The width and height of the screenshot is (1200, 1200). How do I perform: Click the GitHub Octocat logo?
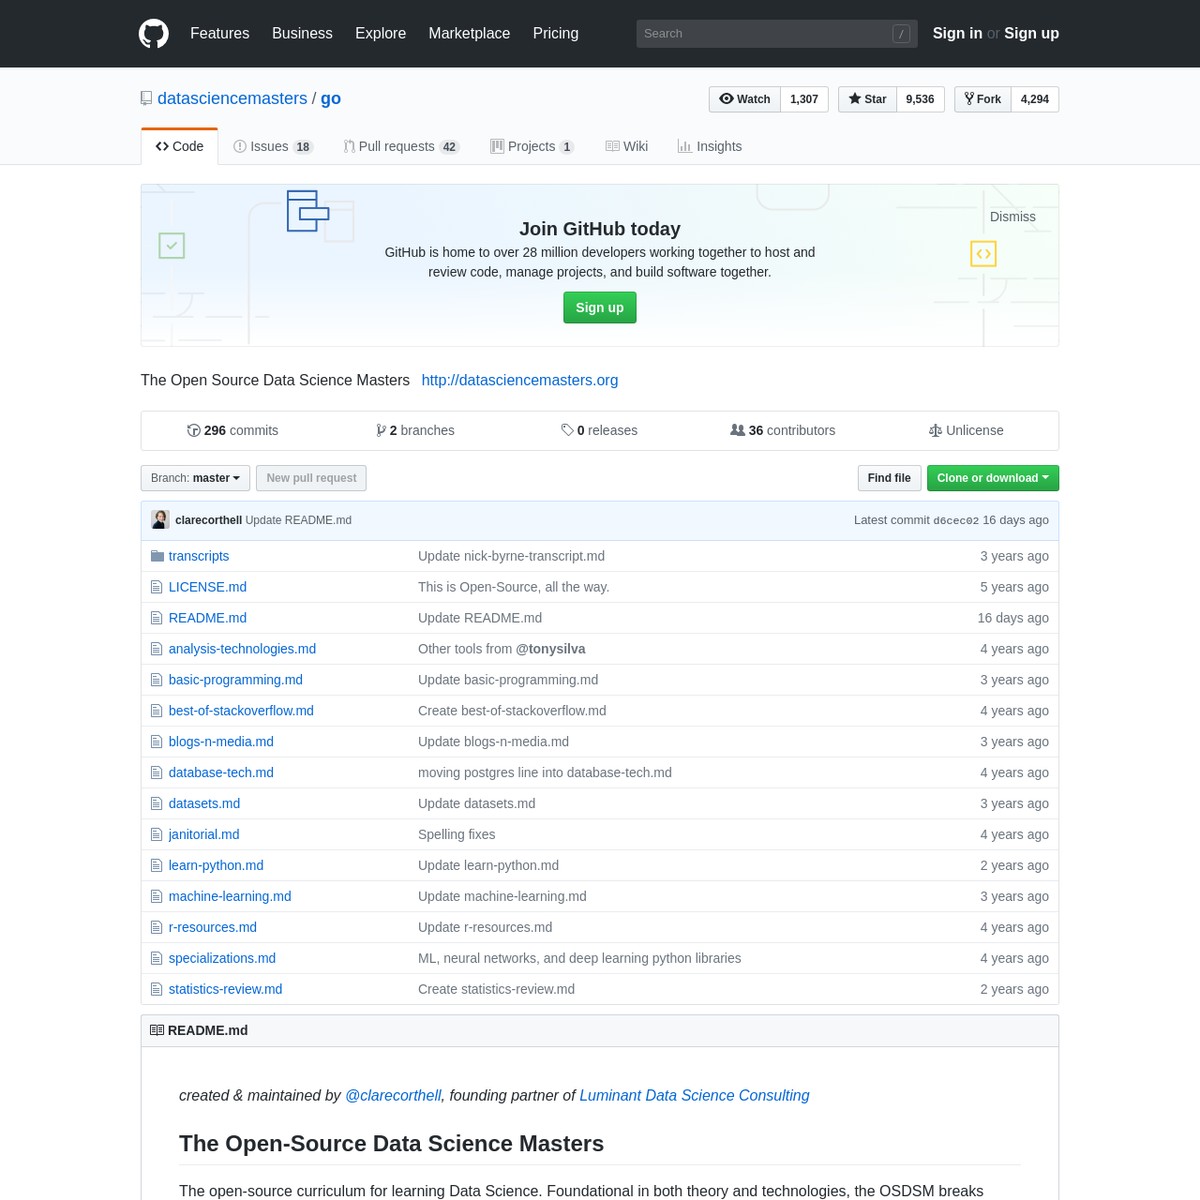click(154, 33)
